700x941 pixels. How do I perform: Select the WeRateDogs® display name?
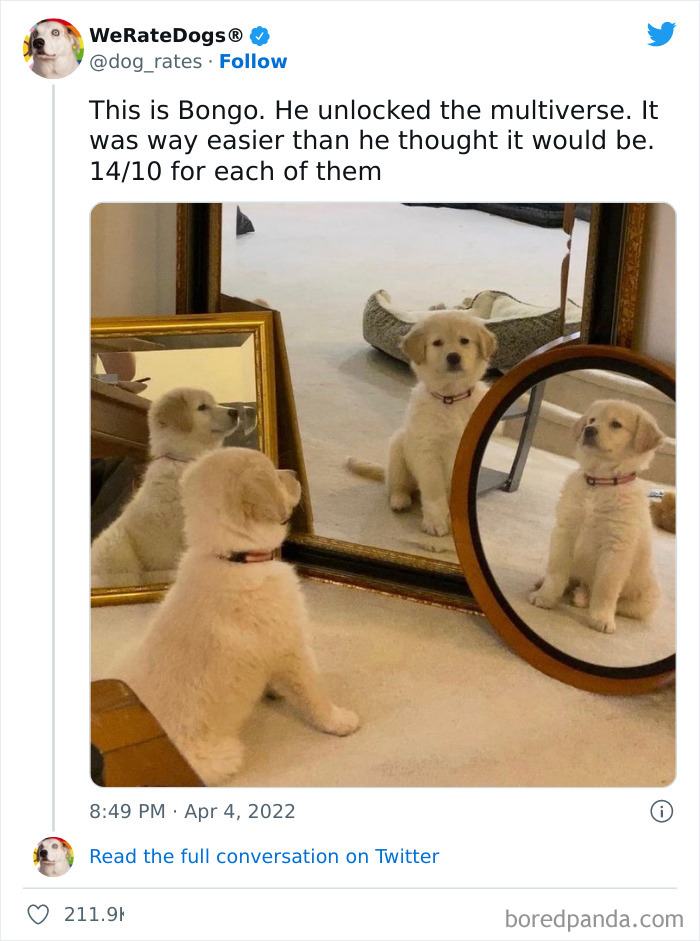point(167,33)
